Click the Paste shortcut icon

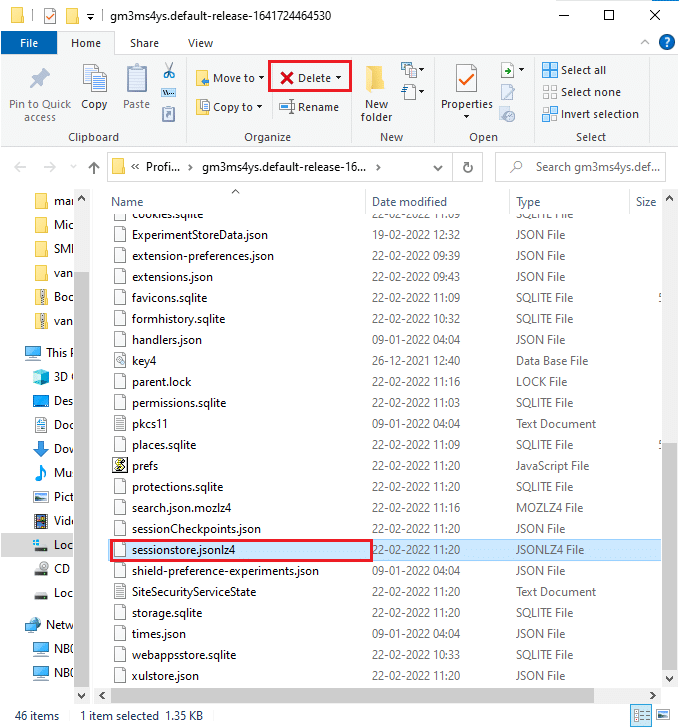click(x=168, y=114)
